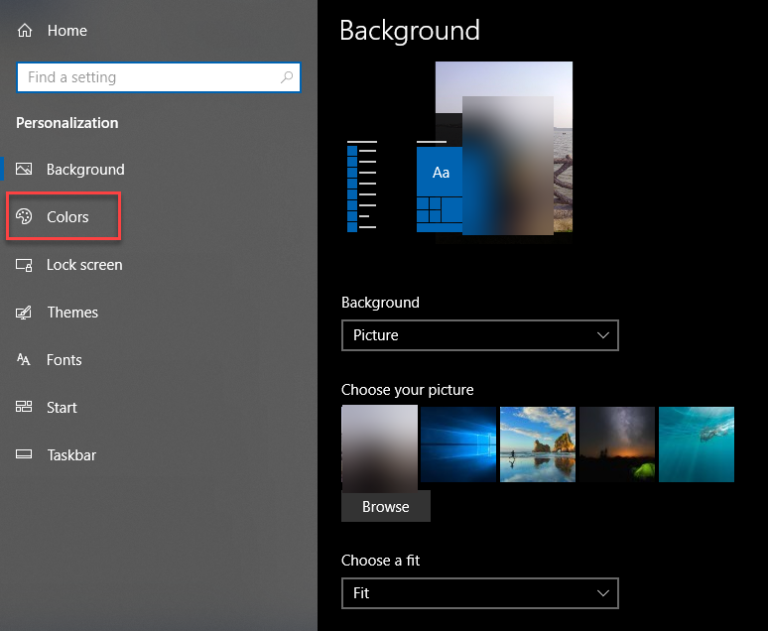Viewport: 768px width, 631px height.
Task: Open the Fonts settings
Action: 64,360
